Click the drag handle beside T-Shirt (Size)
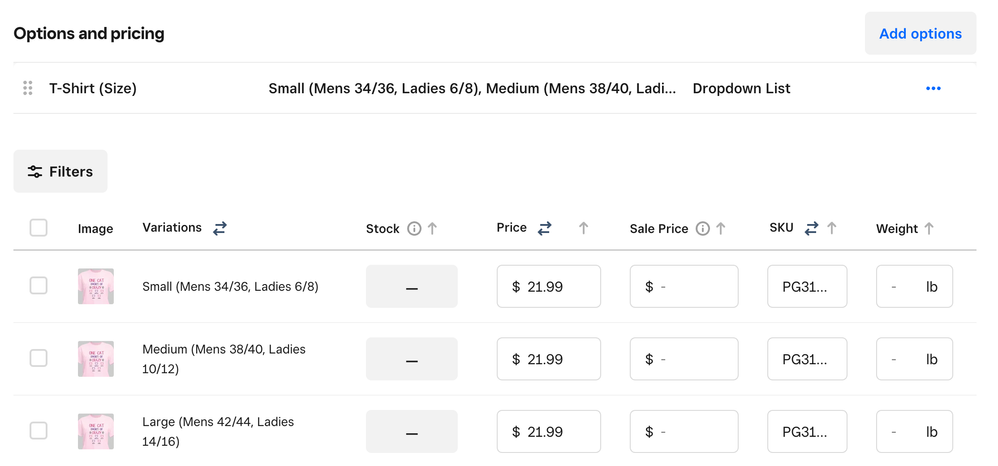This screenshot has height=466, width=998. coord(28,88)
